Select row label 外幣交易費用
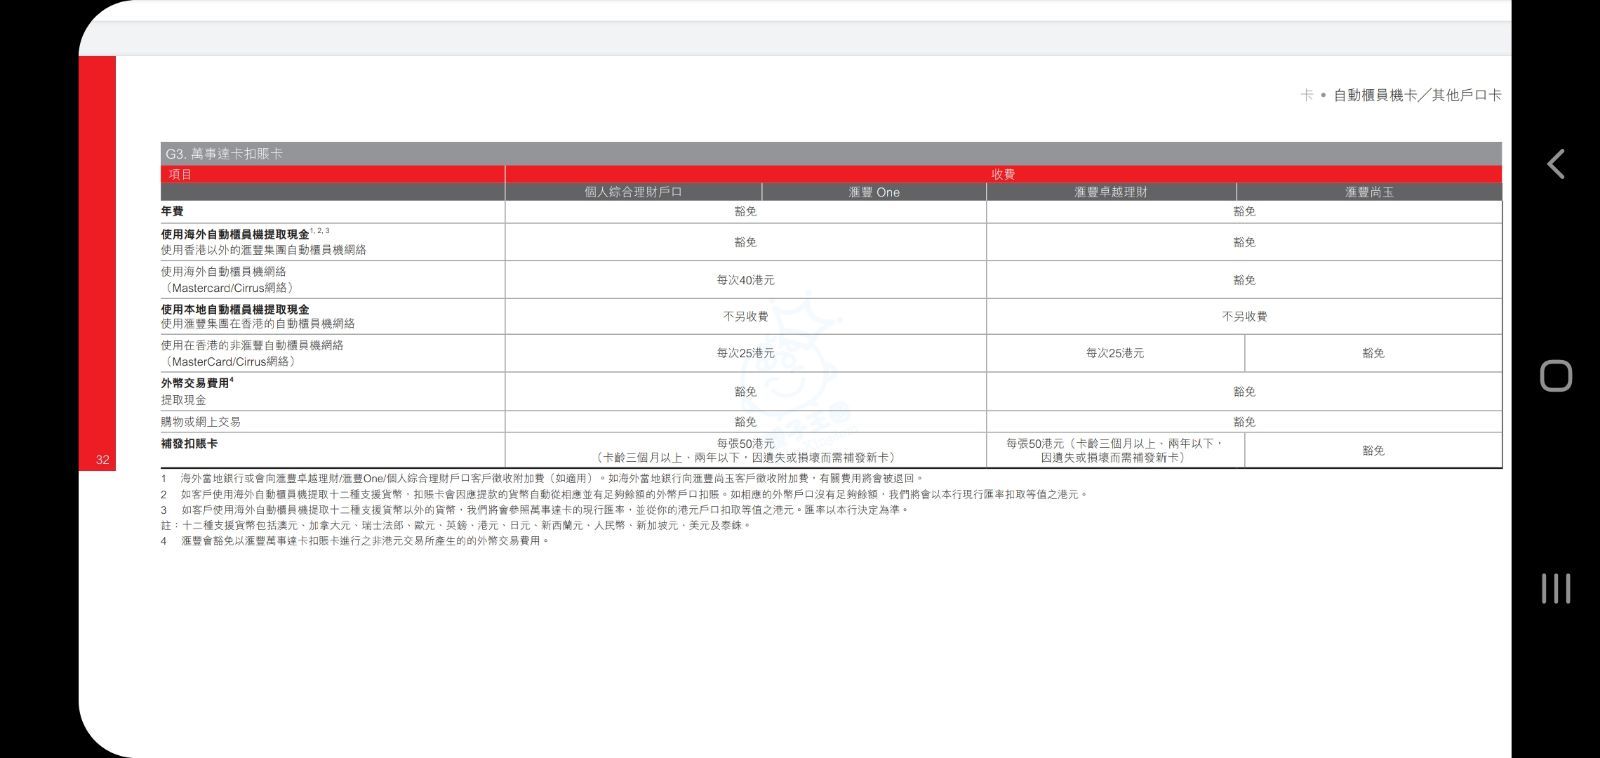 click(x=195, y=383)
